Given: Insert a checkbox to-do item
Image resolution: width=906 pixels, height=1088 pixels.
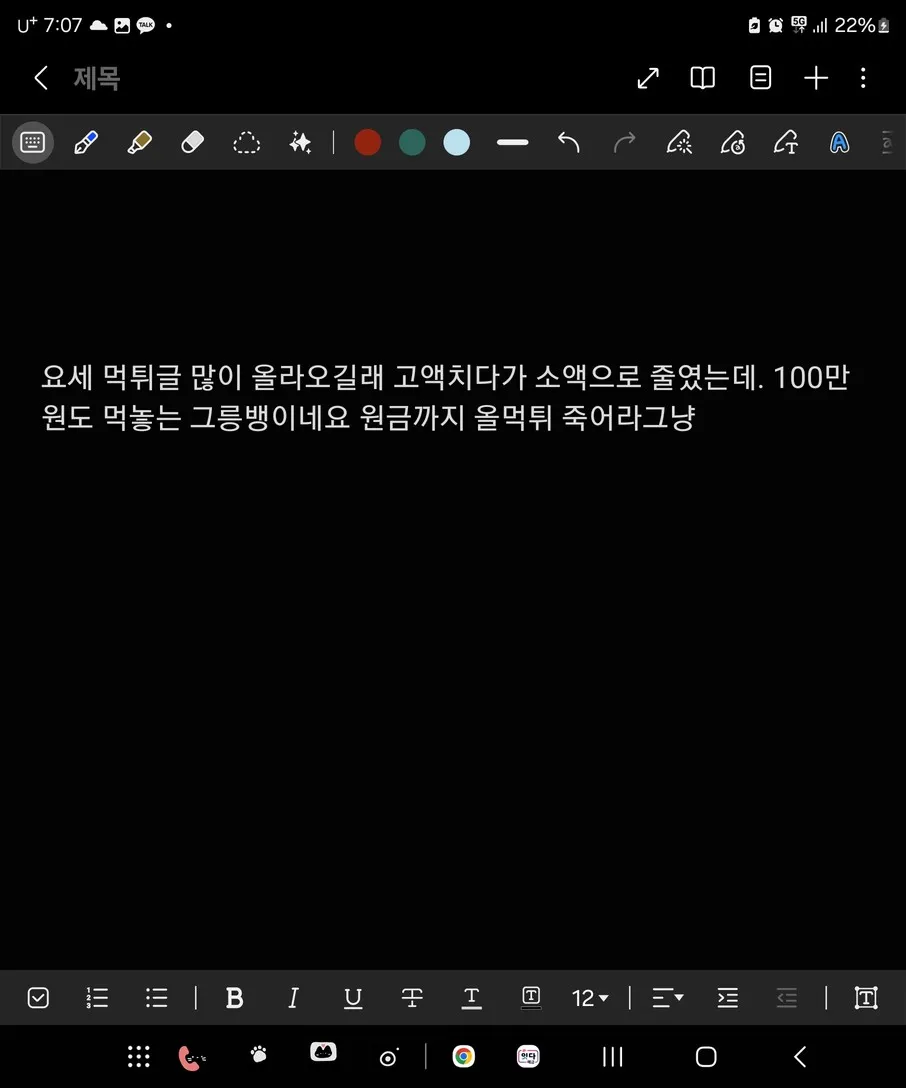Looking at the screenshot, I should click(37, 998).
